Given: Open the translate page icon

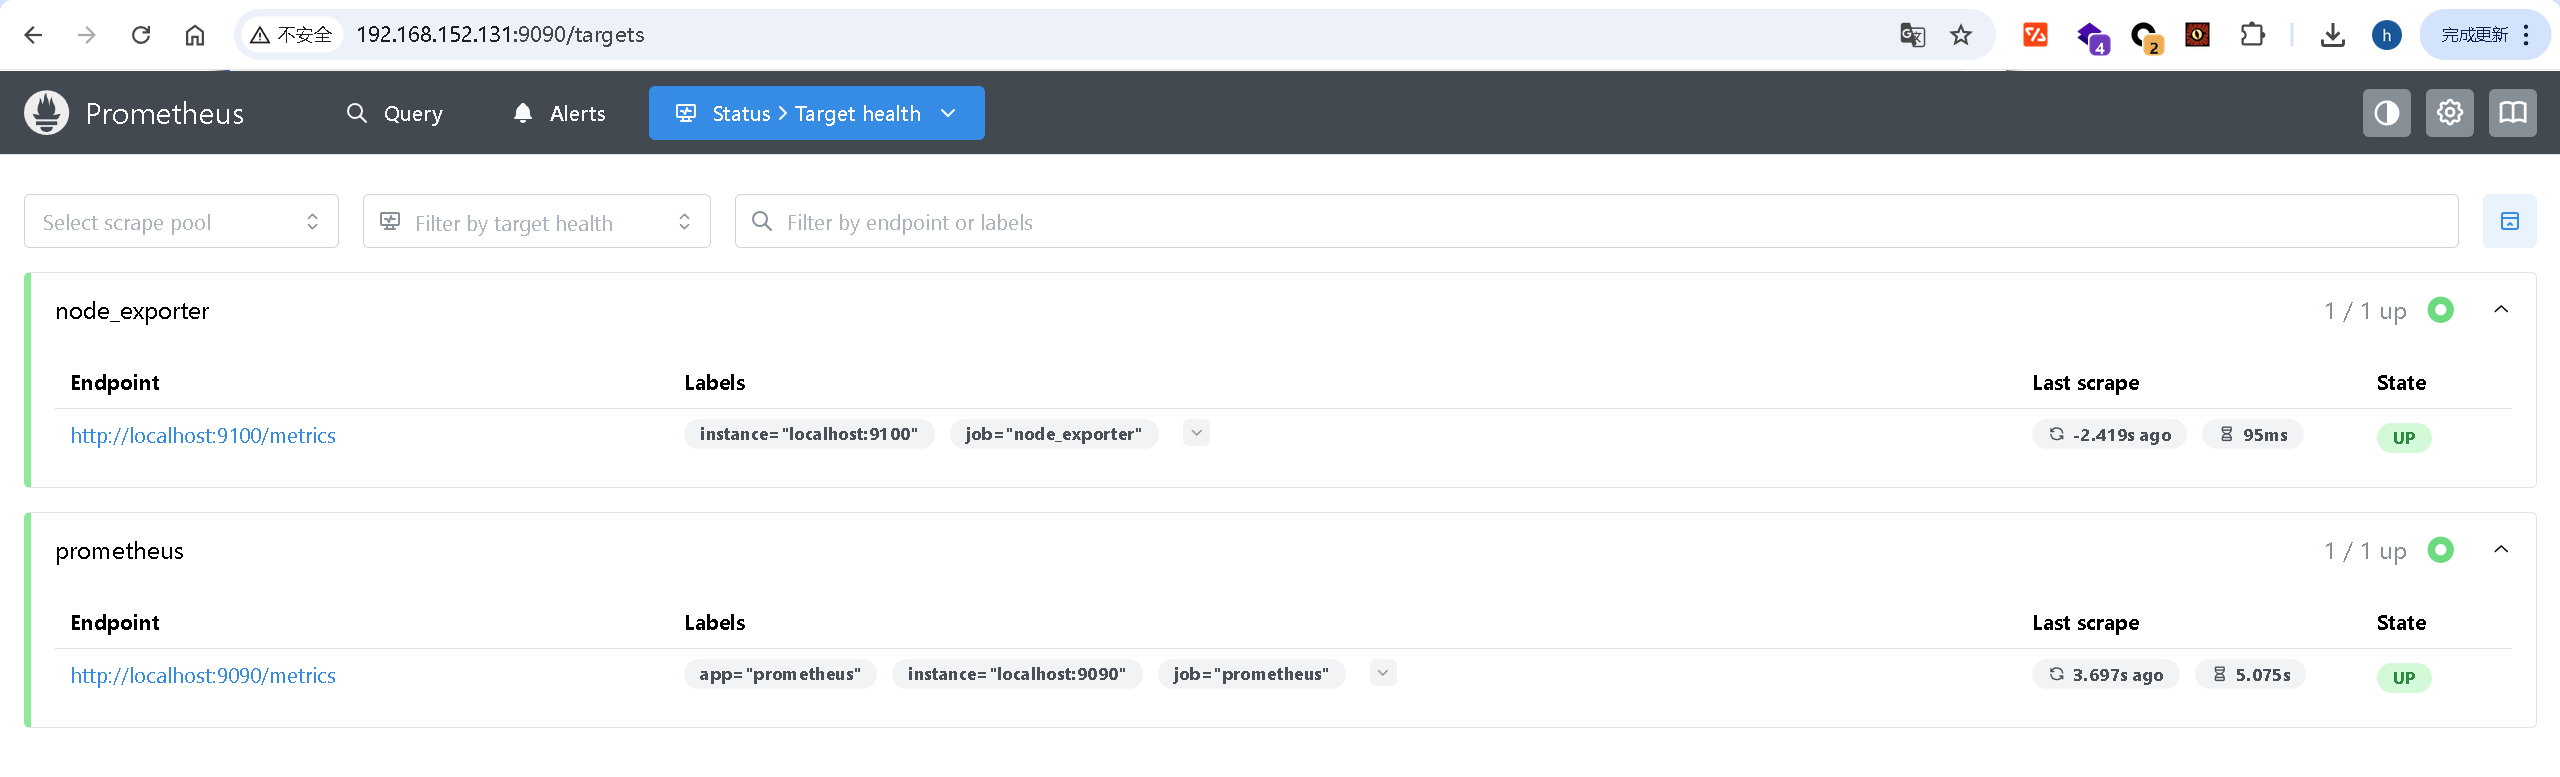Looking at the screenshot, I should tap(1912, 35).
